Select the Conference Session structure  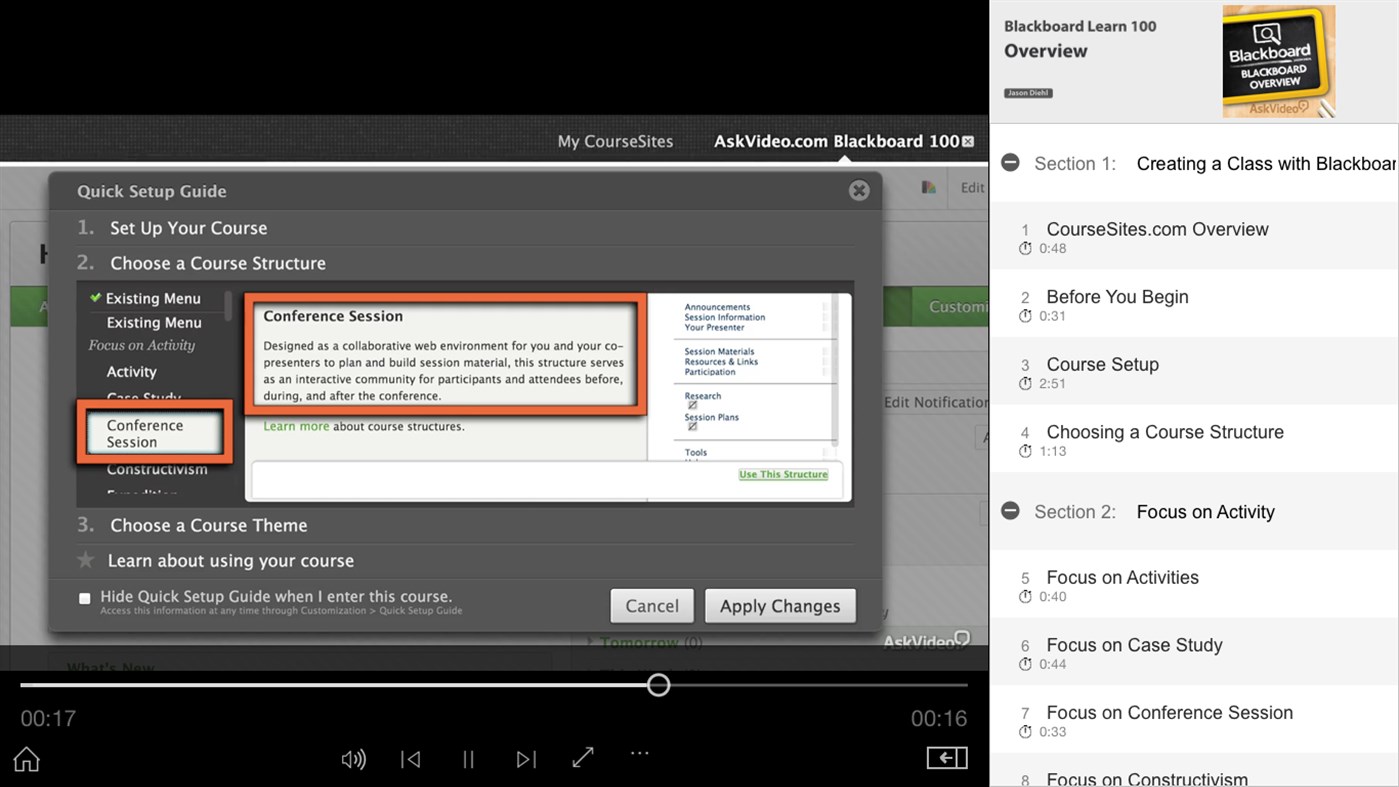click(x=155, y=433)
